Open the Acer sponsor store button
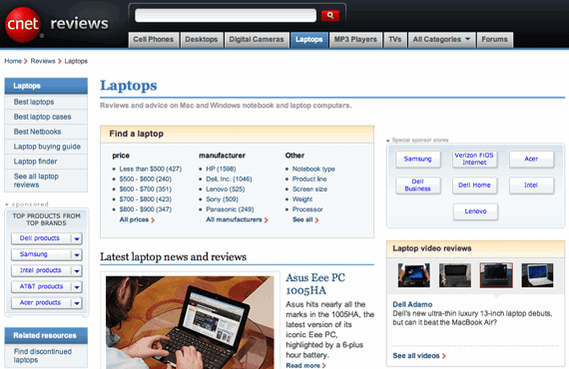Image resolution: width=569 pixels, height=369 pixels. [531, 159]
